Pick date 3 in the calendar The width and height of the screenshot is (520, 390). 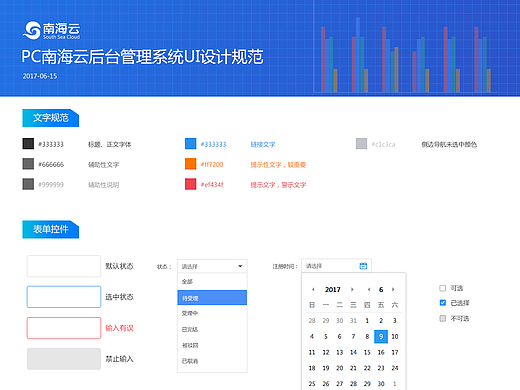point(395,321)
